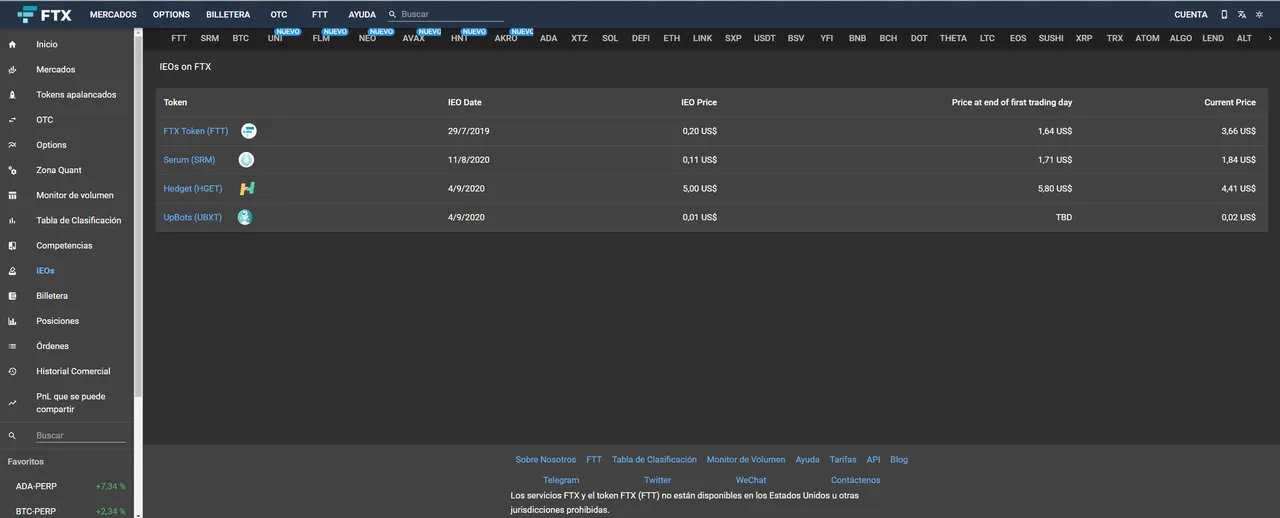Click the Buscar search field in top bar
Screen dimensions: 1280x518
coord(452,15)
